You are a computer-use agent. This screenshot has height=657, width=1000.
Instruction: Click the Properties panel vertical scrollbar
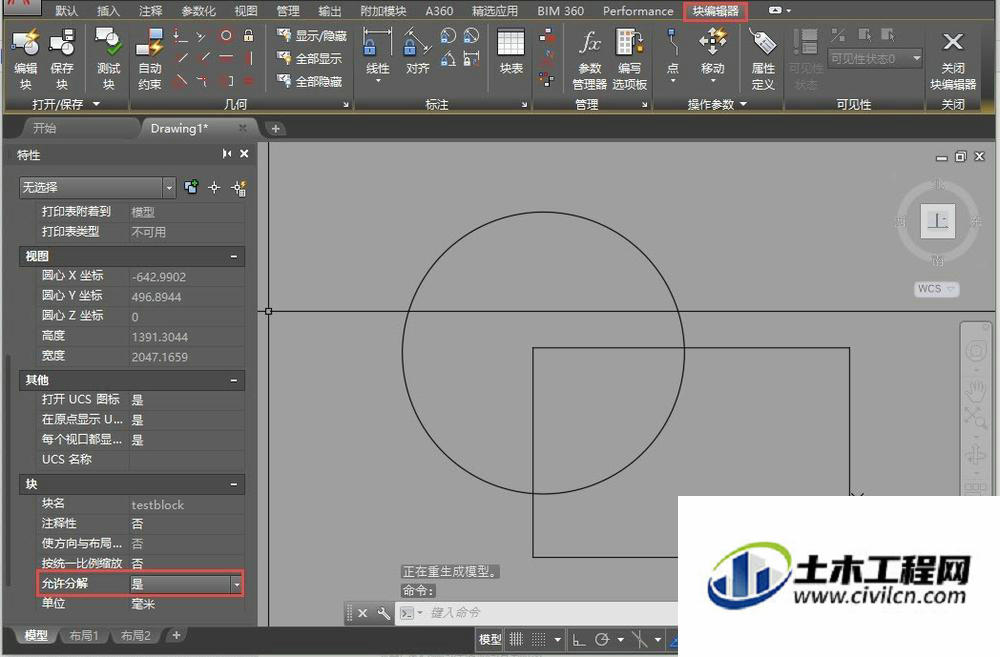pos(8,469)
